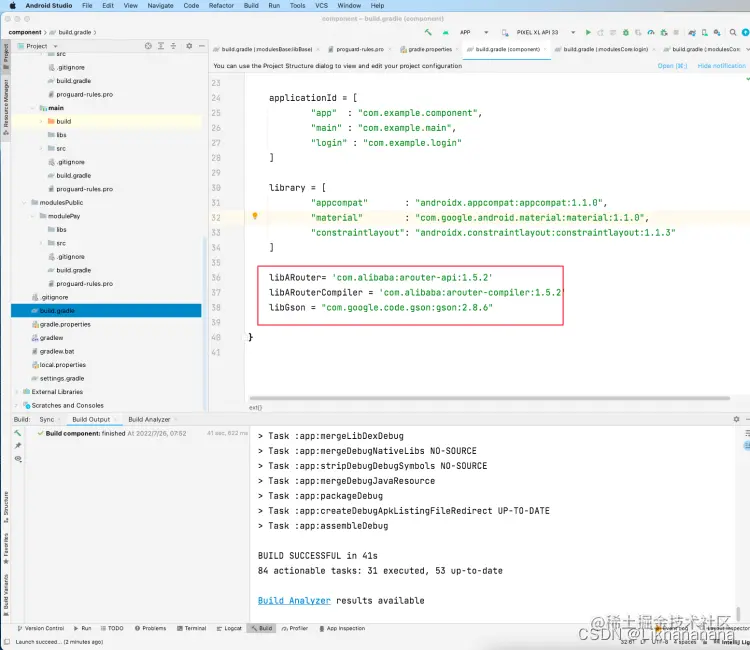Open Build panel settings gear
Viewport: 750px width, 650px height.
click(x=736, y=419)
